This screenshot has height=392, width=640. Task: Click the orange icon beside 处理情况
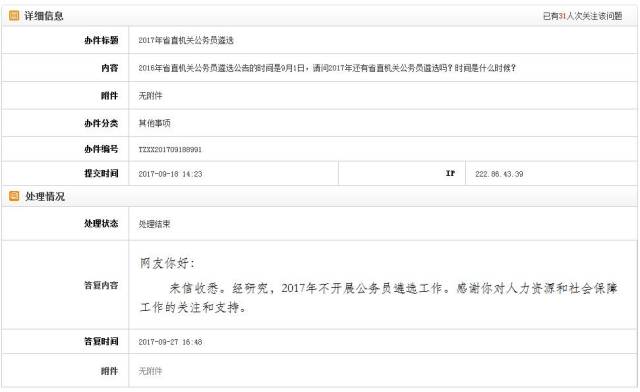pyautogui.click(x=14, y=196)
